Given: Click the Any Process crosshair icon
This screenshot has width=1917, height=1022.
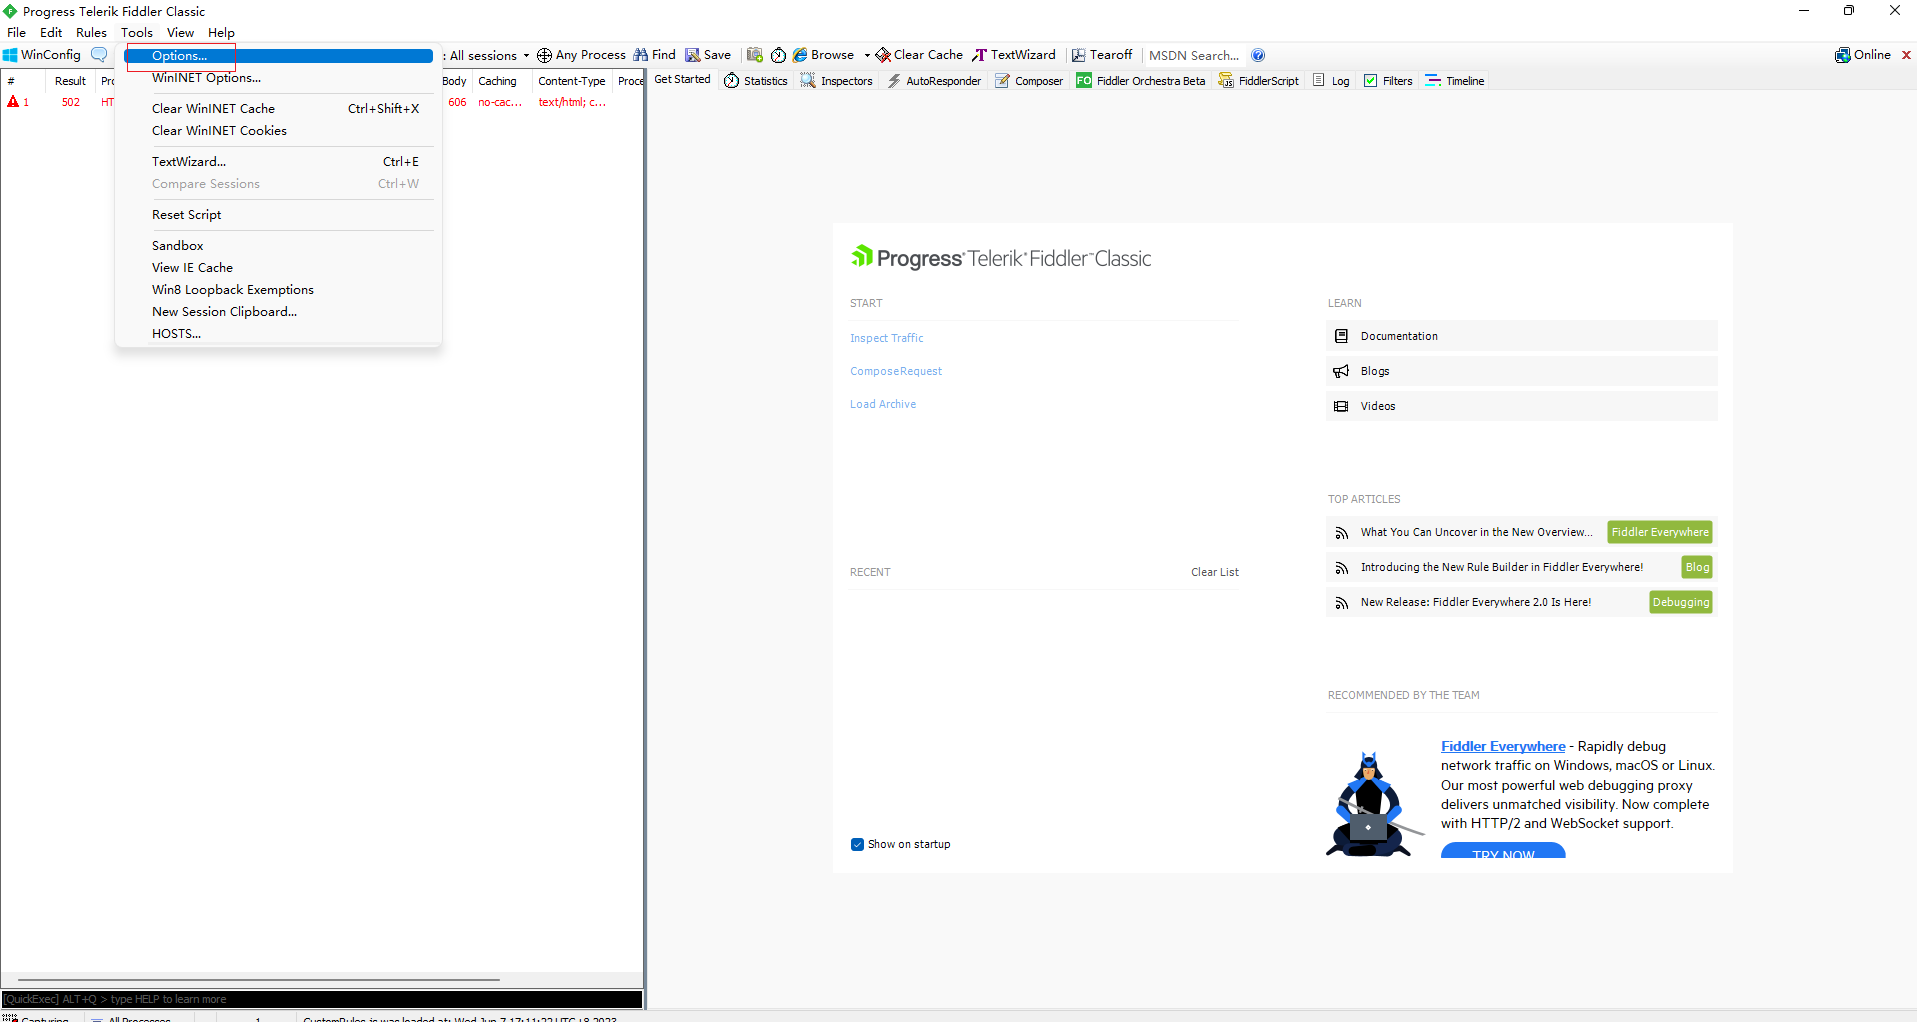Looking at the screenshot, I should [544, 55].
